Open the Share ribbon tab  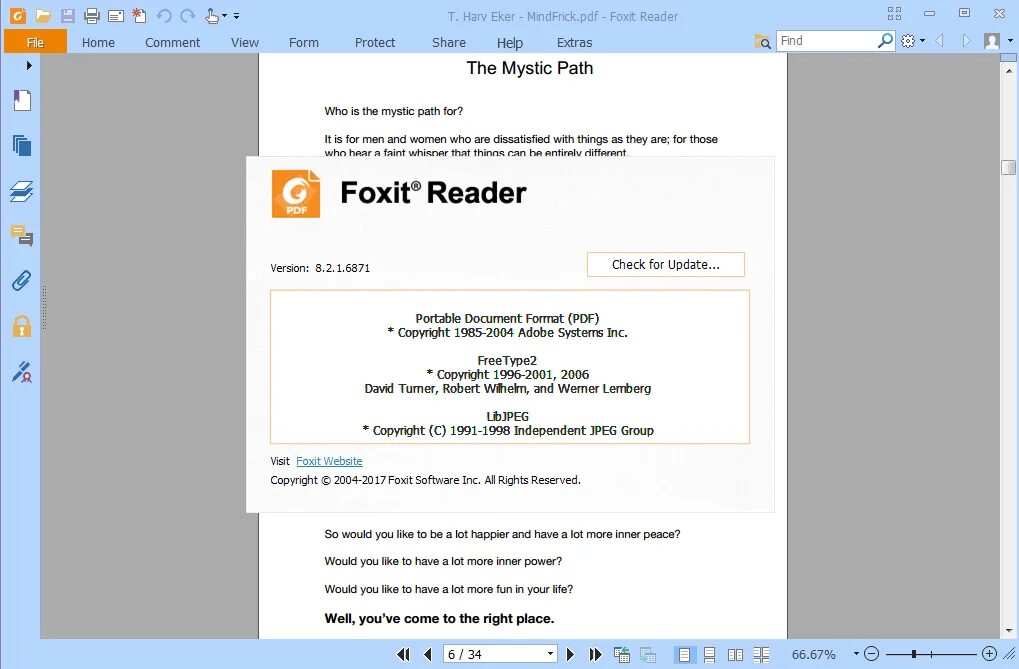click(x=448, y=42)
